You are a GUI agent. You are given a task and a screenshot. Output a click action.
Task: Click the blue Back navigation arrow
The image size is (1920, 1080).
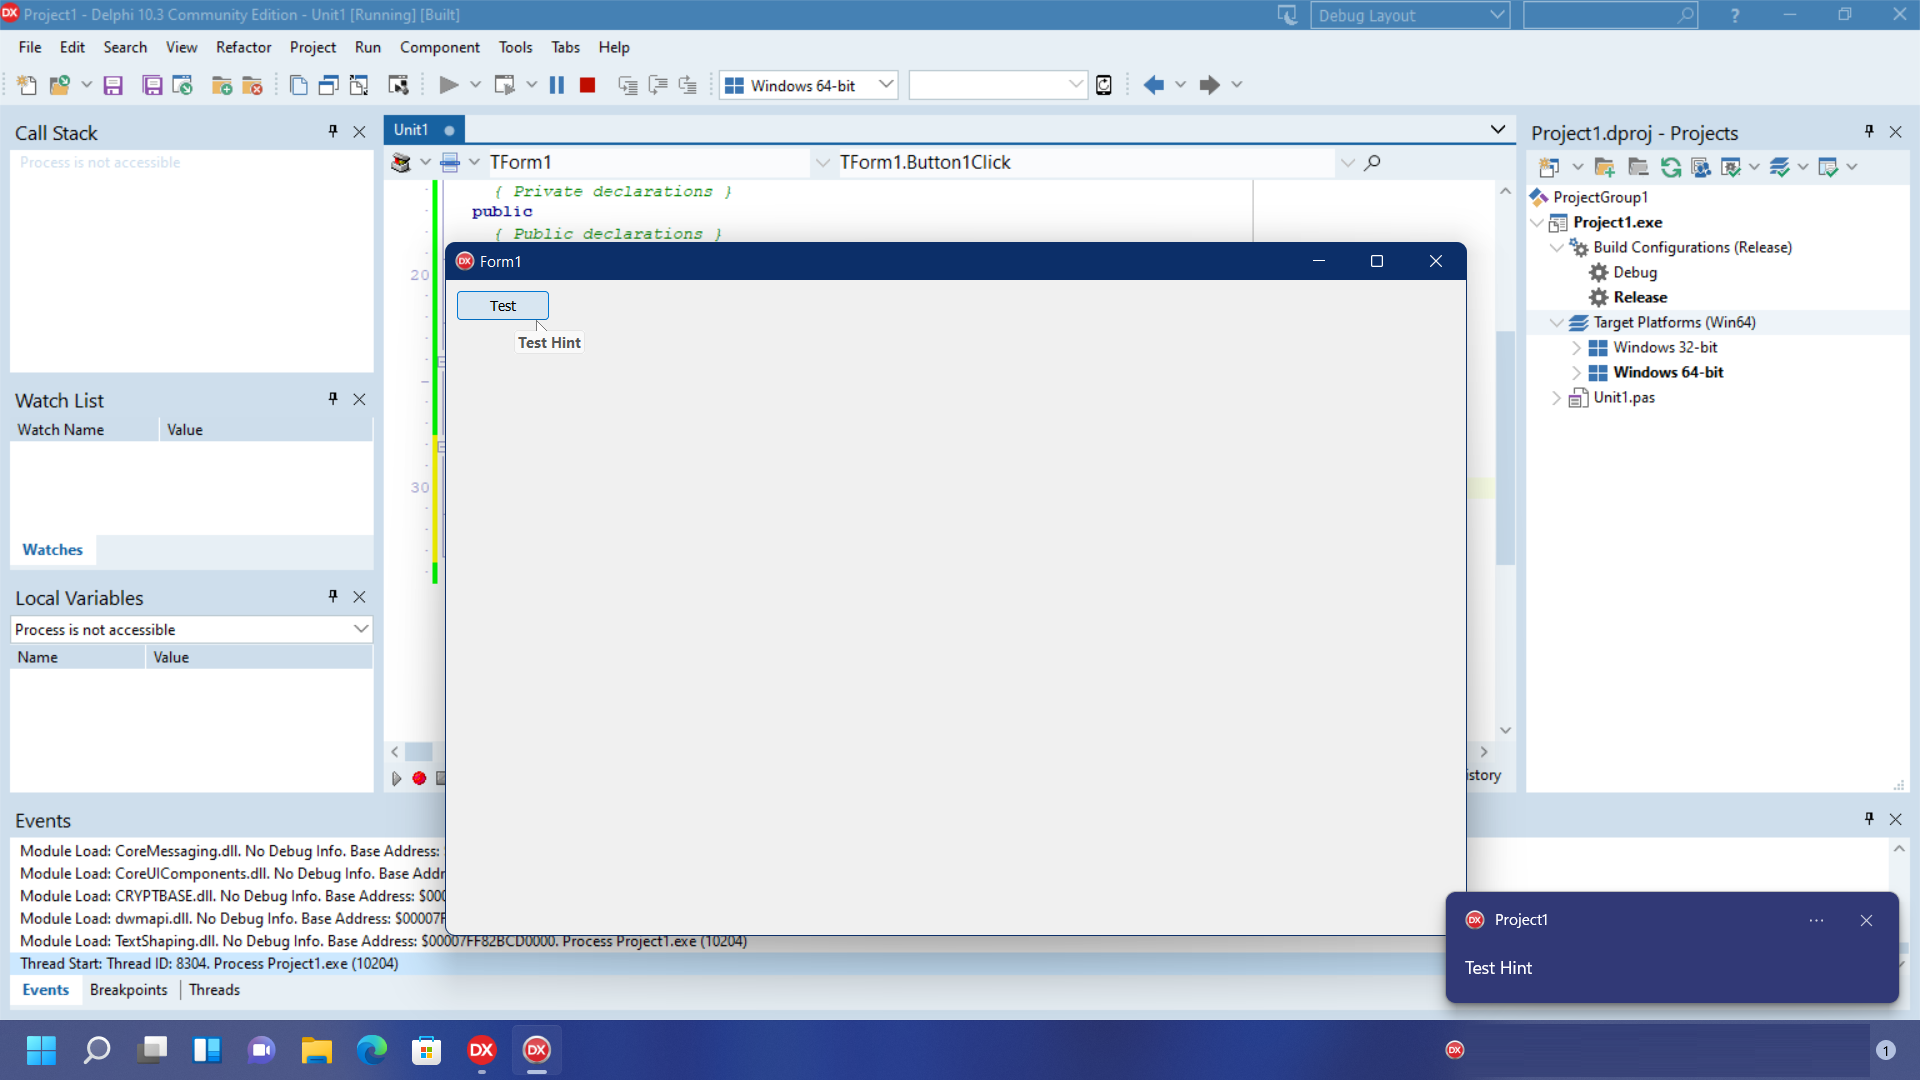point(1154,85)
